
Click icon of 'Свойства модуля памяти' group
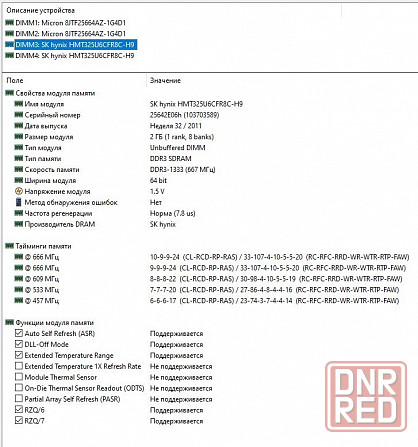click(10, 93)
